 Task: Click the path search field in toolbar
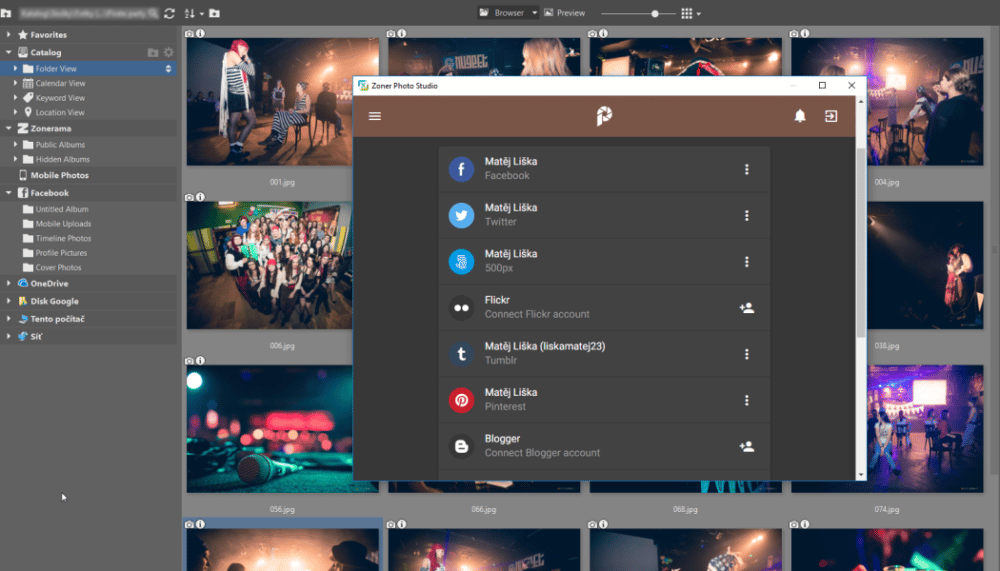[x=88, y=13]
